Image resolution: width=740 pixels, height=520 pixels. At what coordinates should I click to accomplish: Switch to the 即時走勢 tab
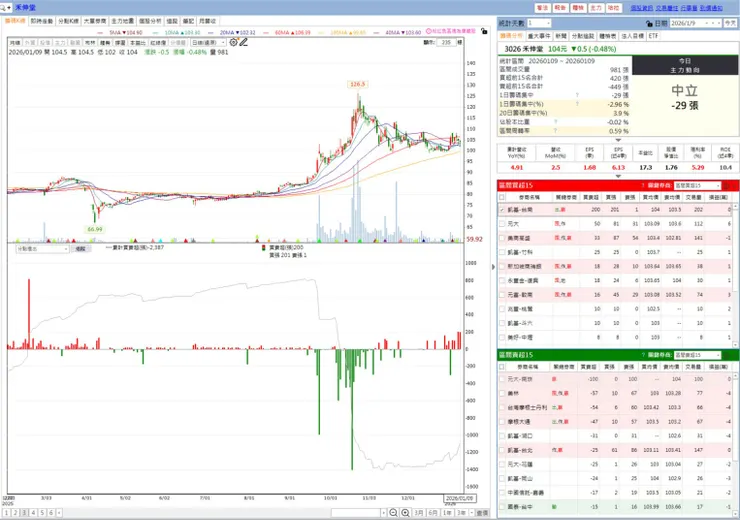click(x=42, y=21)
